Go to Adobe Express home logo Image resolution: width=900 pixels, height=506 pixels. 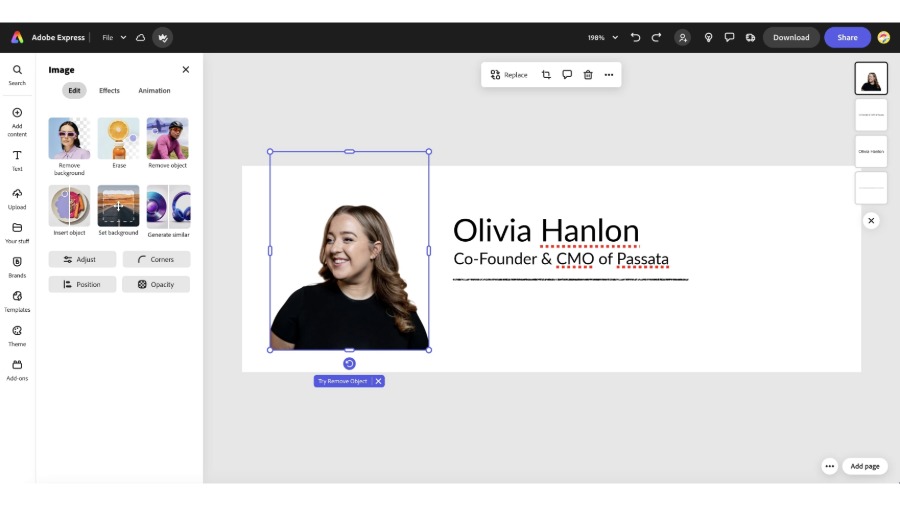pyautogui.click(x=17, y=37)
